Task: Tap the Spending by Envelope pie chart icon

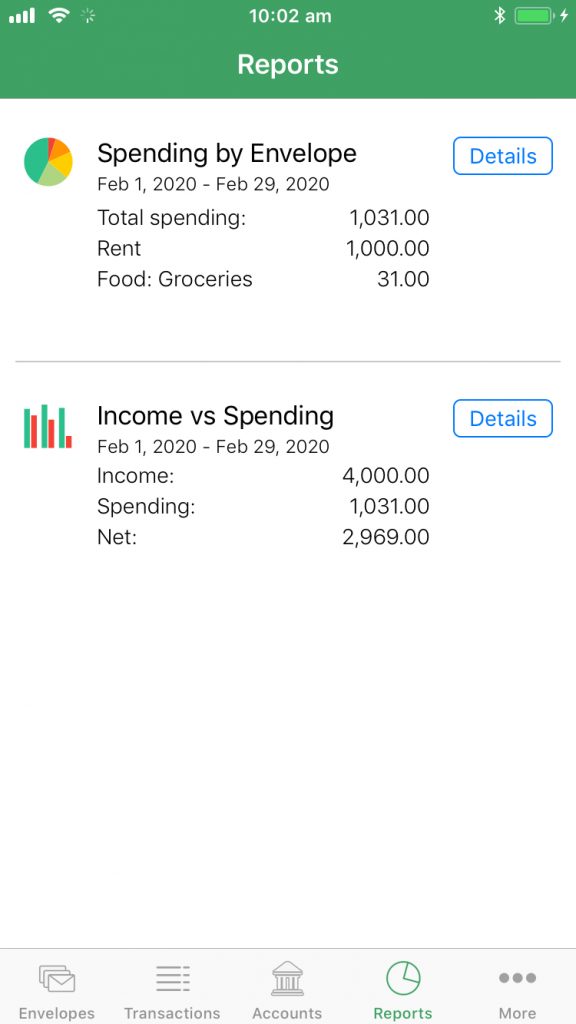Action: [x=48, y=162]
